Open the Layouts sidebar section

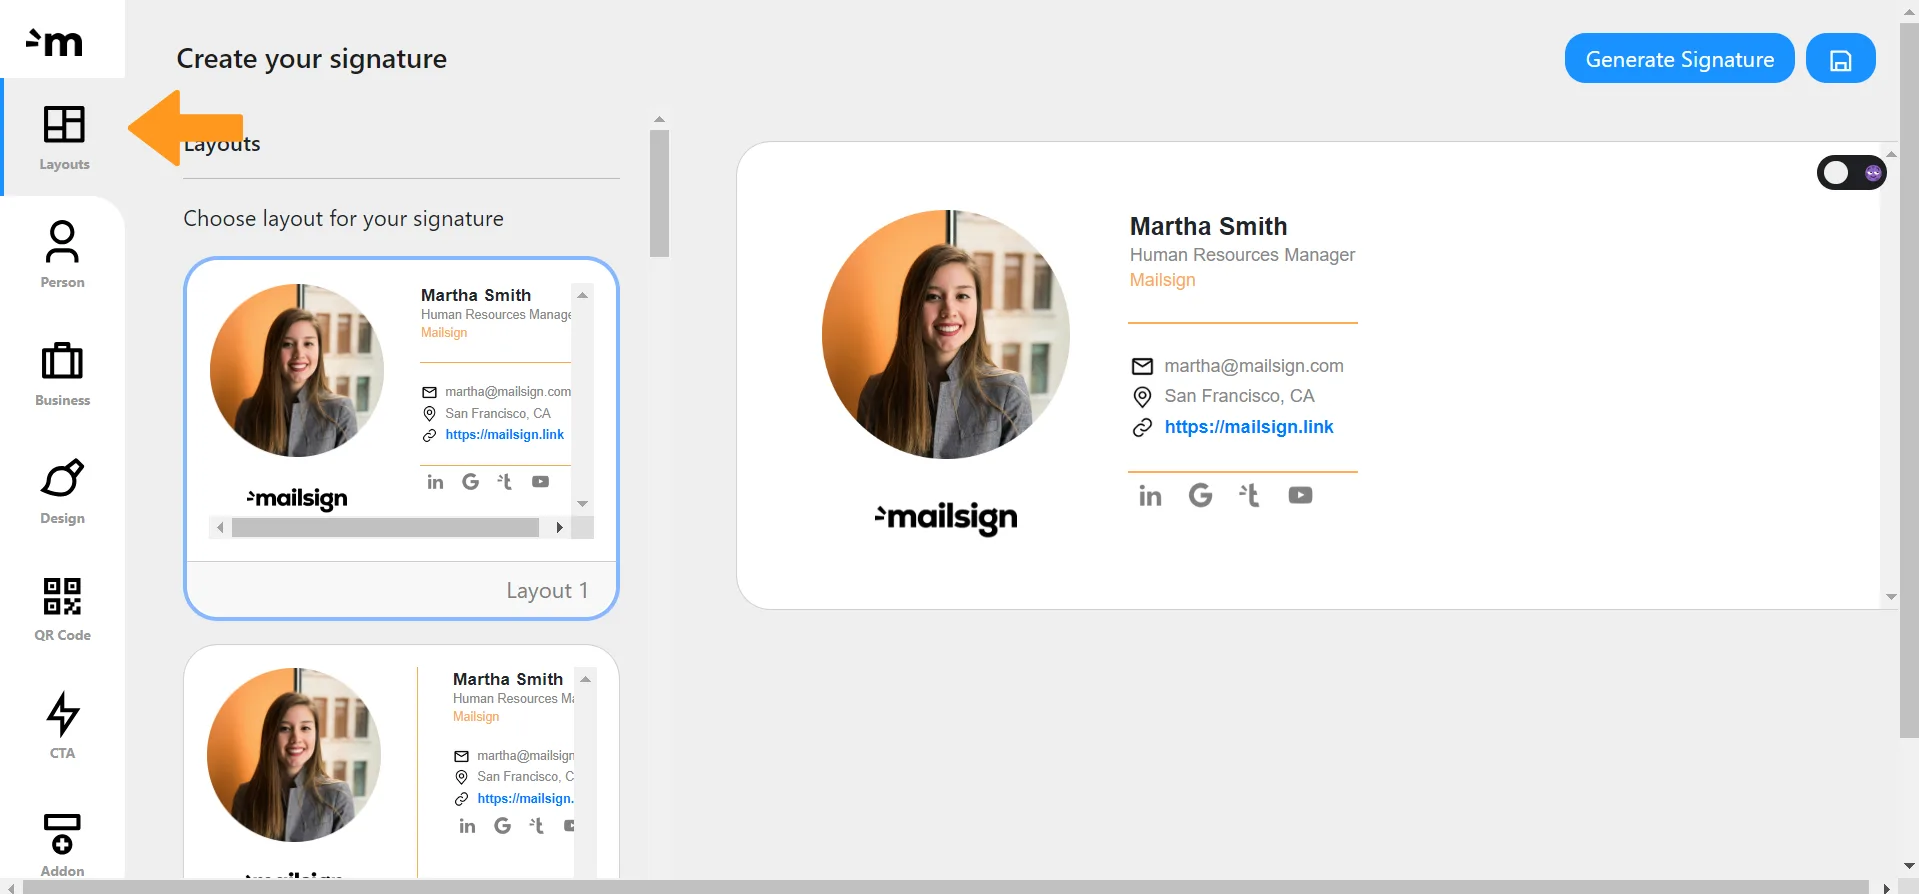click(x=64, y=137)
